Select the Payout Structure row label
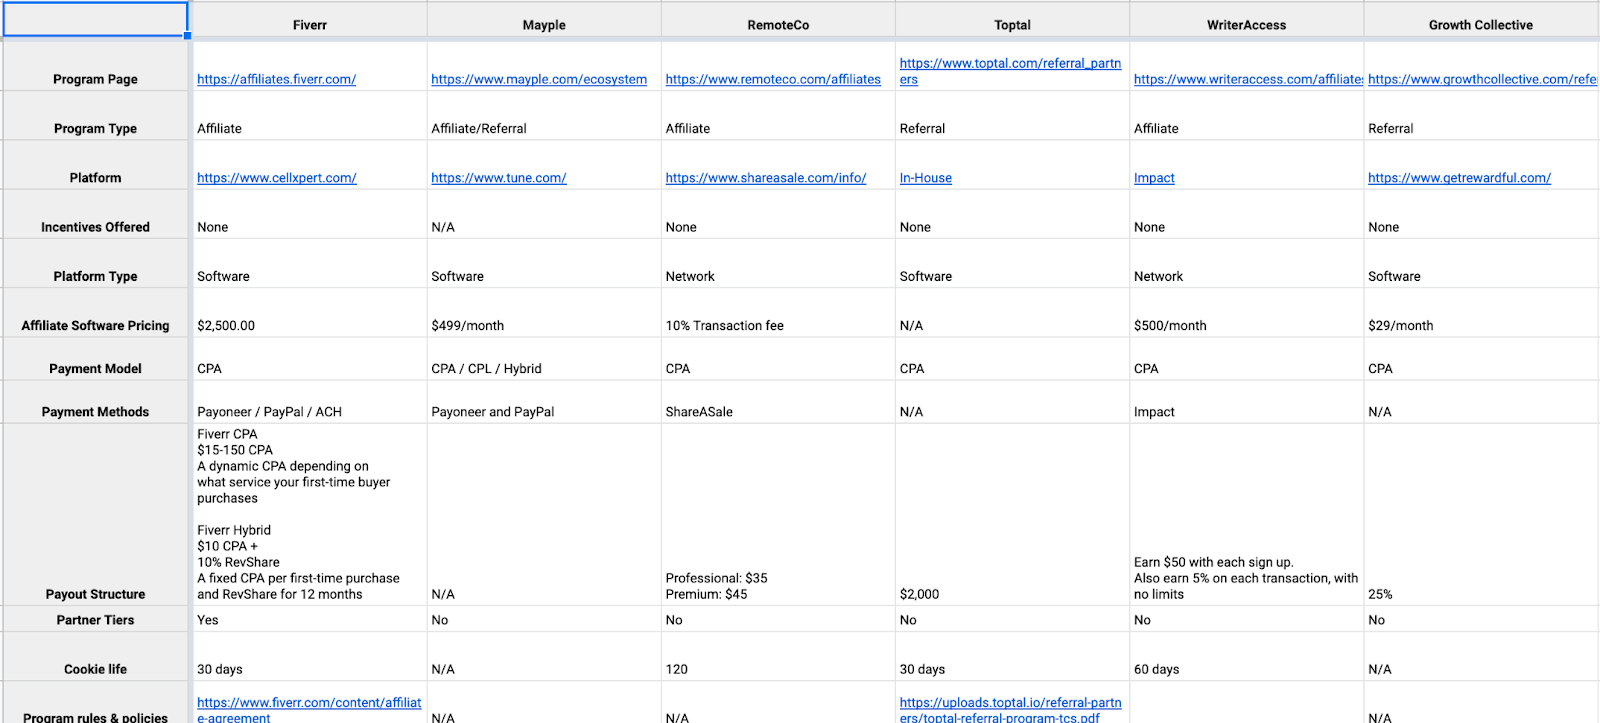This screenshot has height=723, width=1600. [95, 594]
